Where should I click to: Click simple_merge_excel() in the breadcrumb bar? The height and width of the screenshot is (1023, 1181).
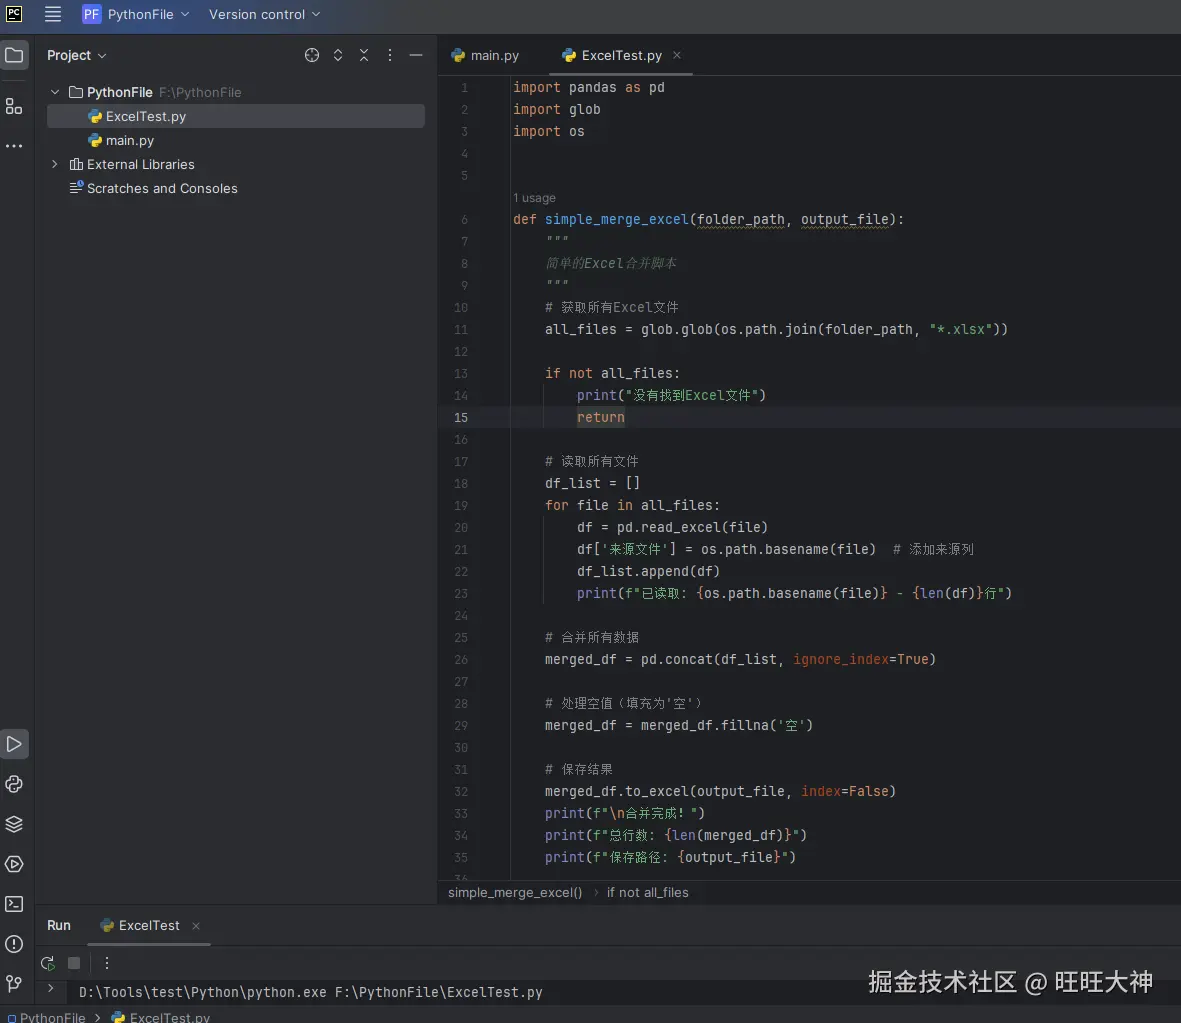click(x=514, y=892)
